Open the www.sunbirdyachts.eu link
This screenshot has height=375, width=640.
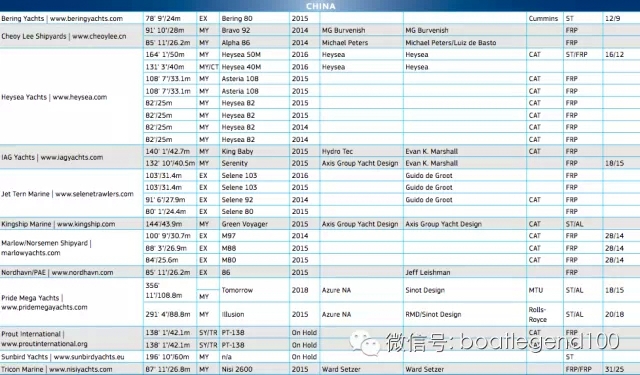click(x=89, y=357)
